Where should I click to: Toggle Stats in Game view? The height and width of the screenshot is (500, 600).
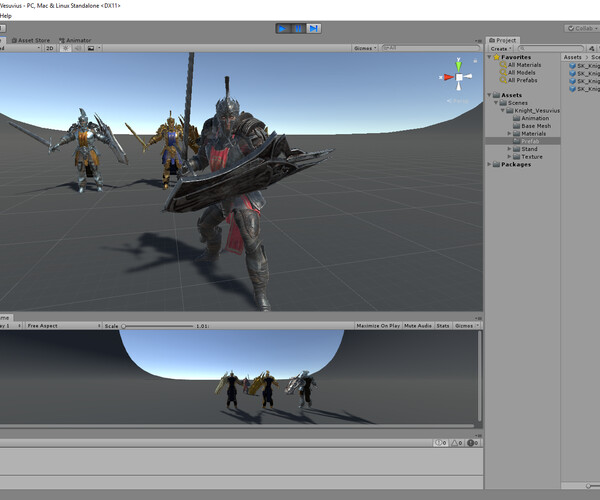[x=443, y=326]
